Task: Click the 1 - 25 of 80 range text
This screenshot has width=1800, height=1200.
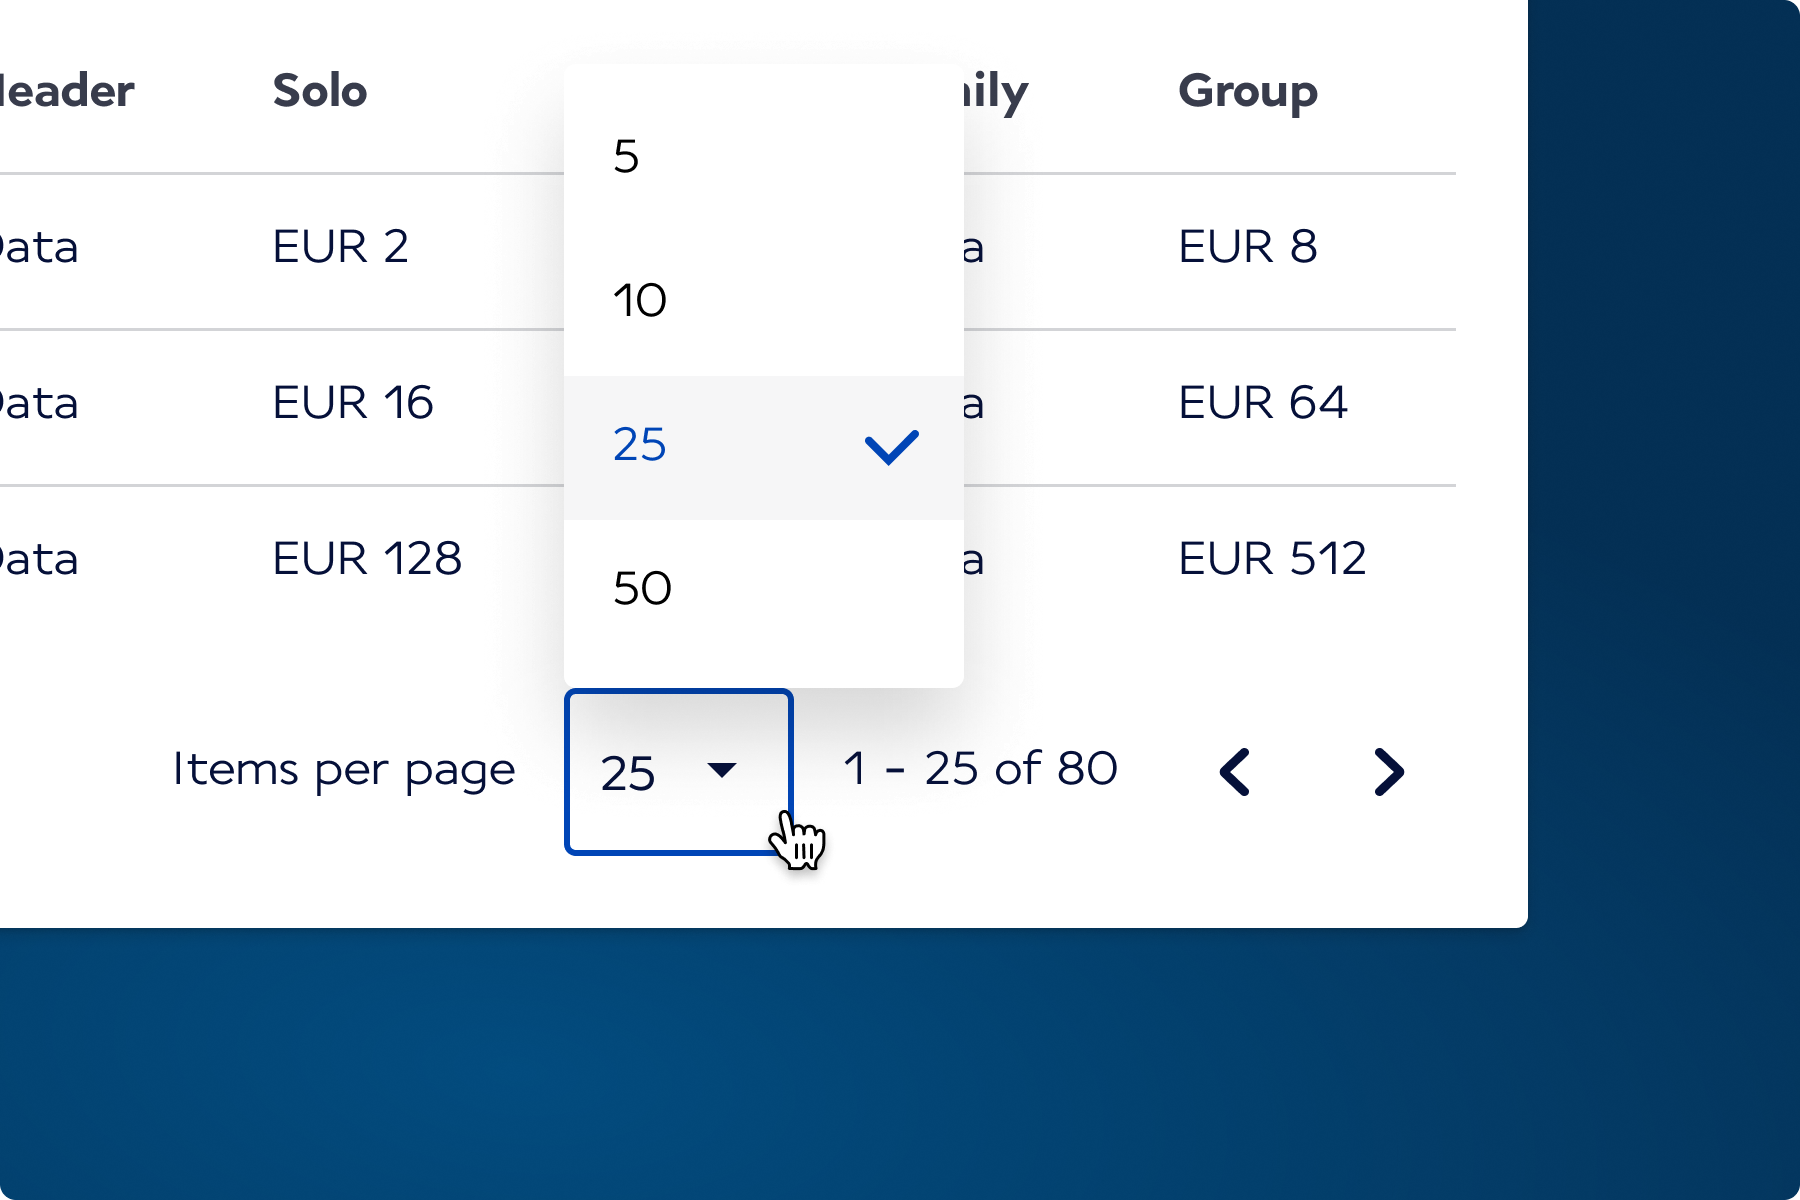Action: pyautogui.click(x=980, y=769)
